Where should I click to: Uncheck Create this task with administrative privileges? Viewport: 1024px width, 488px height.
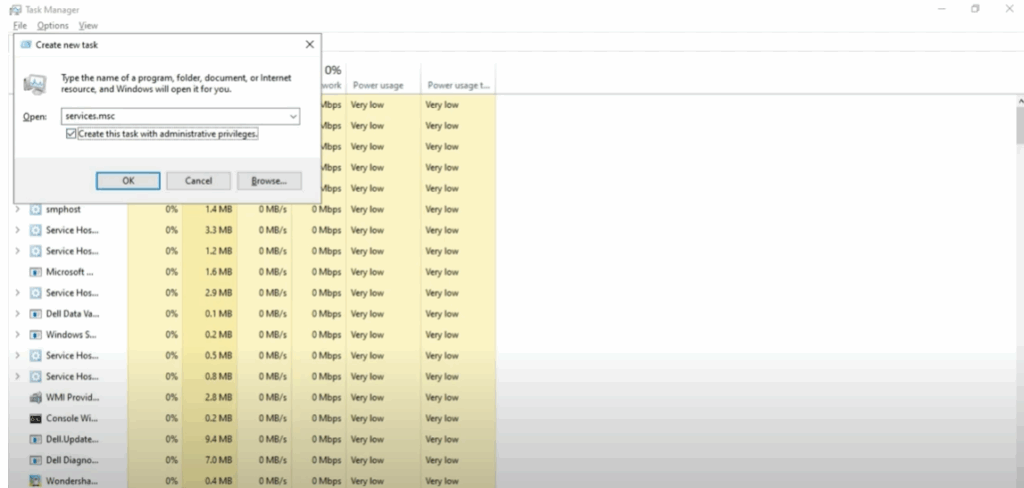tap(71, 134)
